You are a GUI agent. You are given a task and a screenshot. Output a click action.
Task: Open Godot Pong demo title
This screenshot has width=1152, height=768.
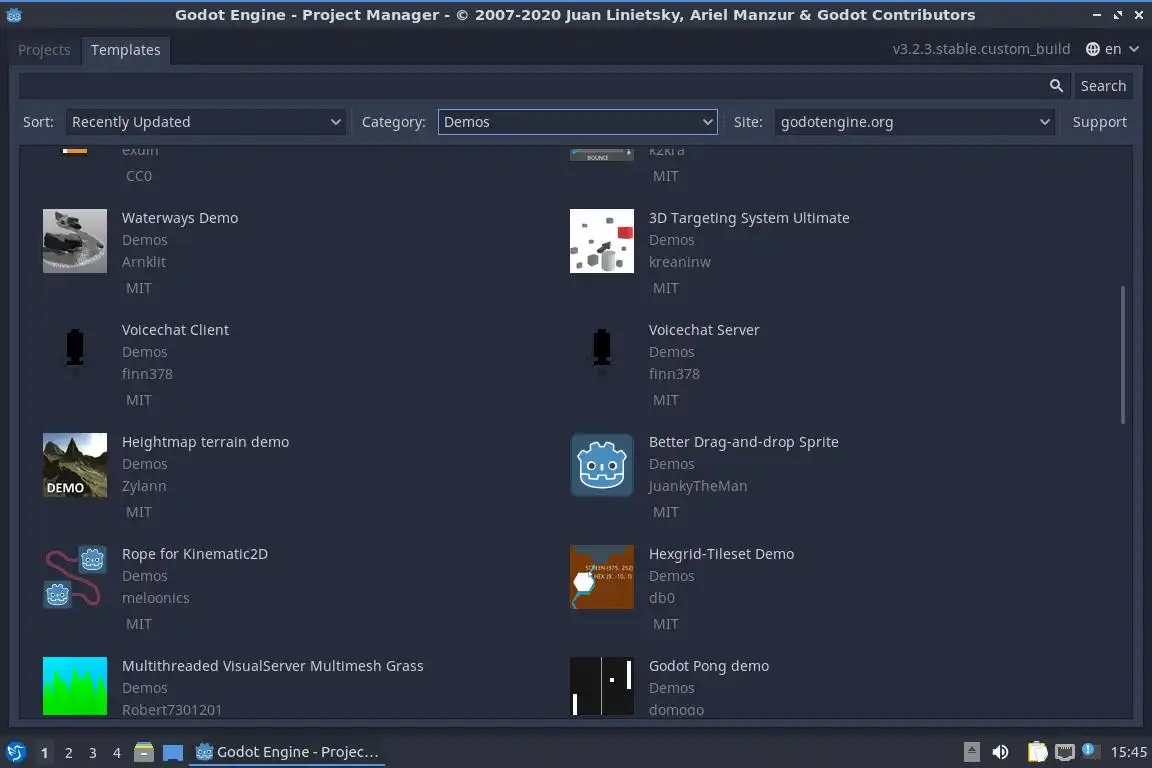pyautogui.click(x=709, y=666)
